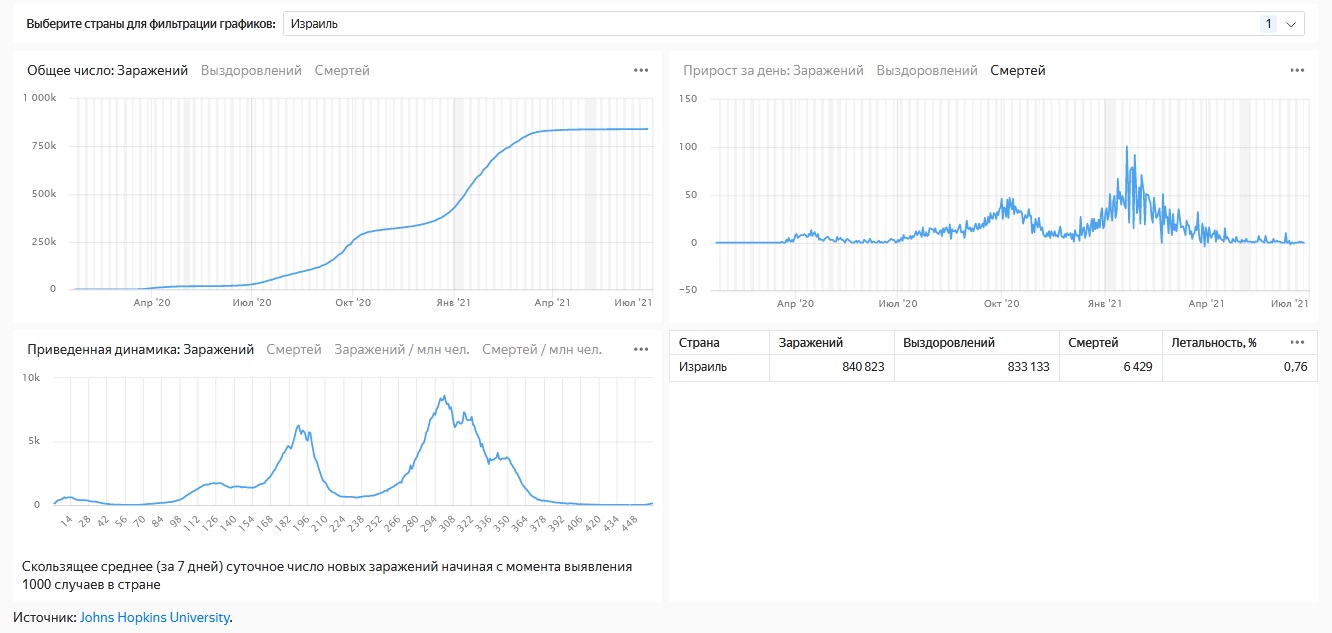Show Заражений / млн чел. tab
The height and width of the screenshot is (633, 1332).
pyautogui.click(x=401, y=350)
